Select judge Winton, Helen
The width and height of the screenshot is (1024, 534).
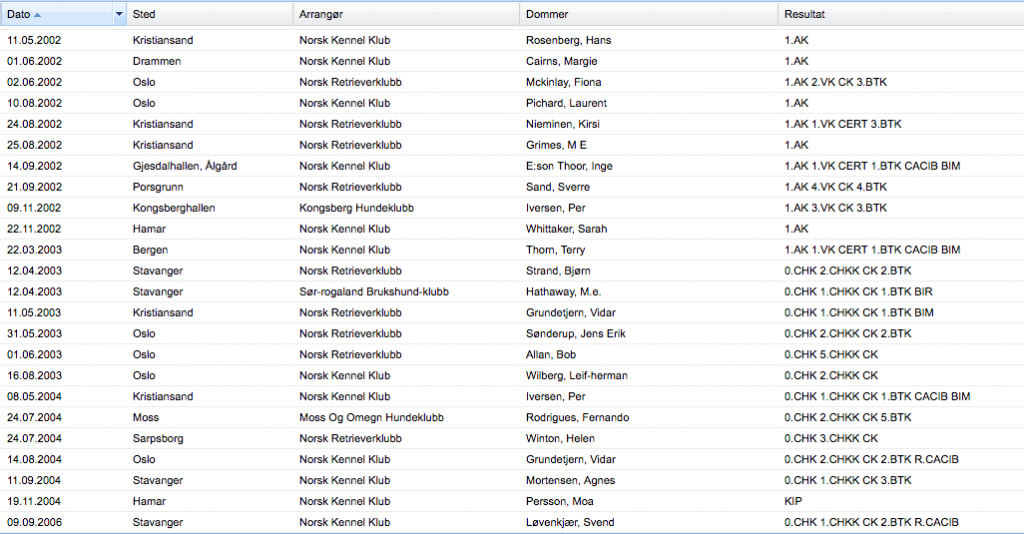click(560, 438)
